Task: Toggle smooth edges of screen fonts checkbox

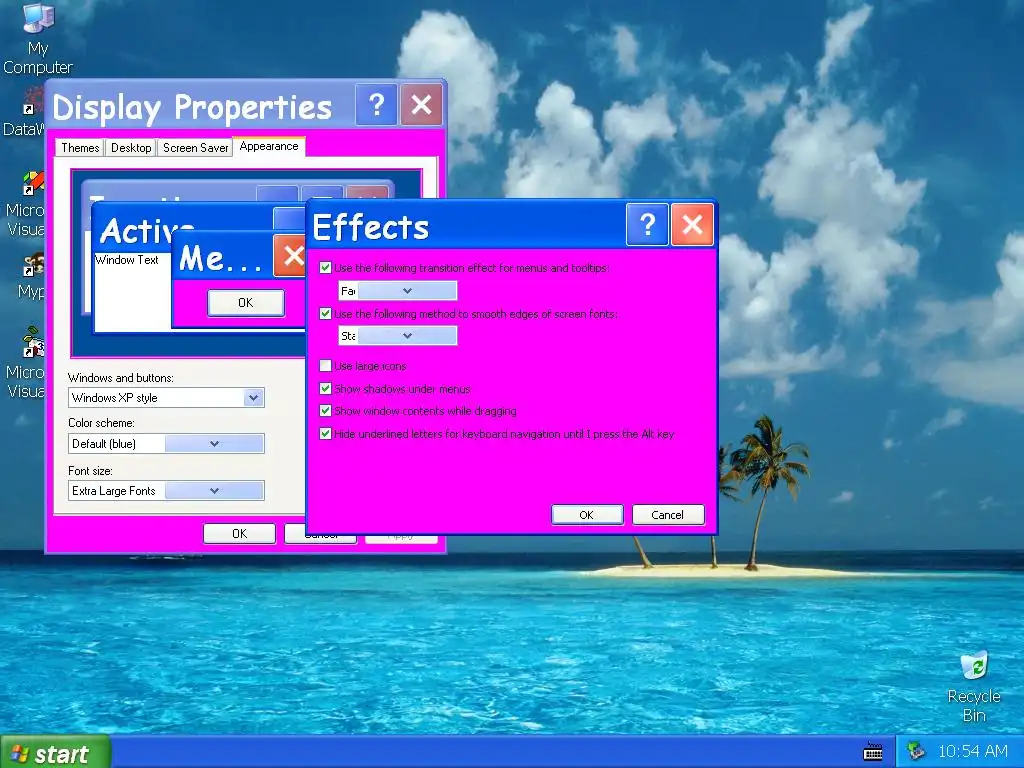Action: tap(325, 313)
